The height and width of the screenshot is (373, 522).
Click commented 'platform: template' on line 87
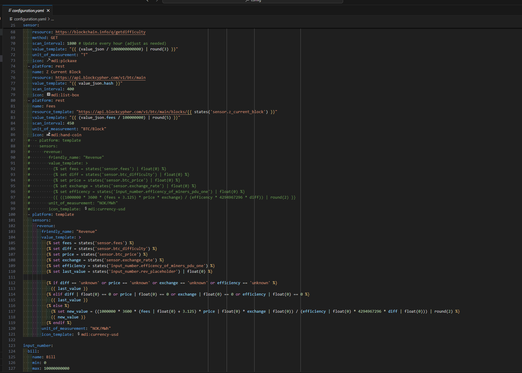pyautogui.click(x=60, y=140)
